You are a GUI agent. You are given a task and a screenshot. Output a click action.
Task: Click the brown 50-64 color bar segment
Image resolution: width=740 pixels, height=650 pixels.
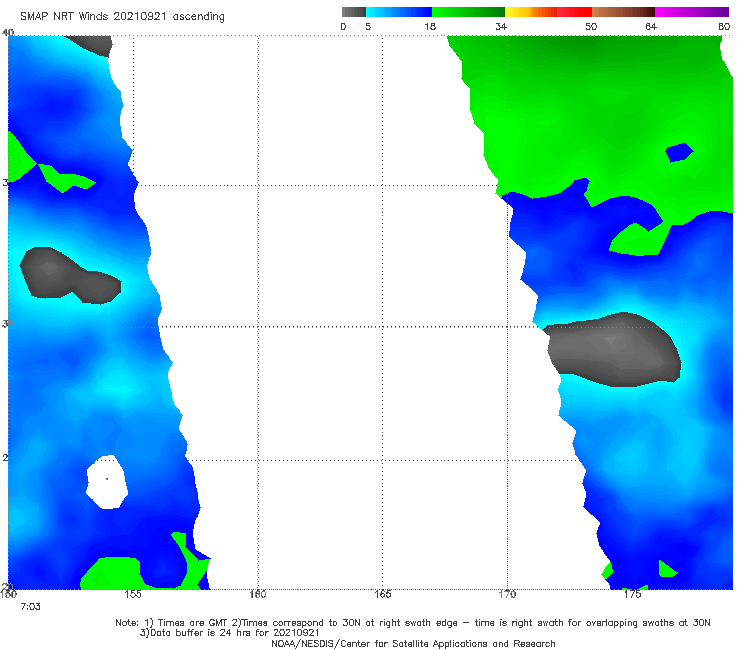(623, 12)
